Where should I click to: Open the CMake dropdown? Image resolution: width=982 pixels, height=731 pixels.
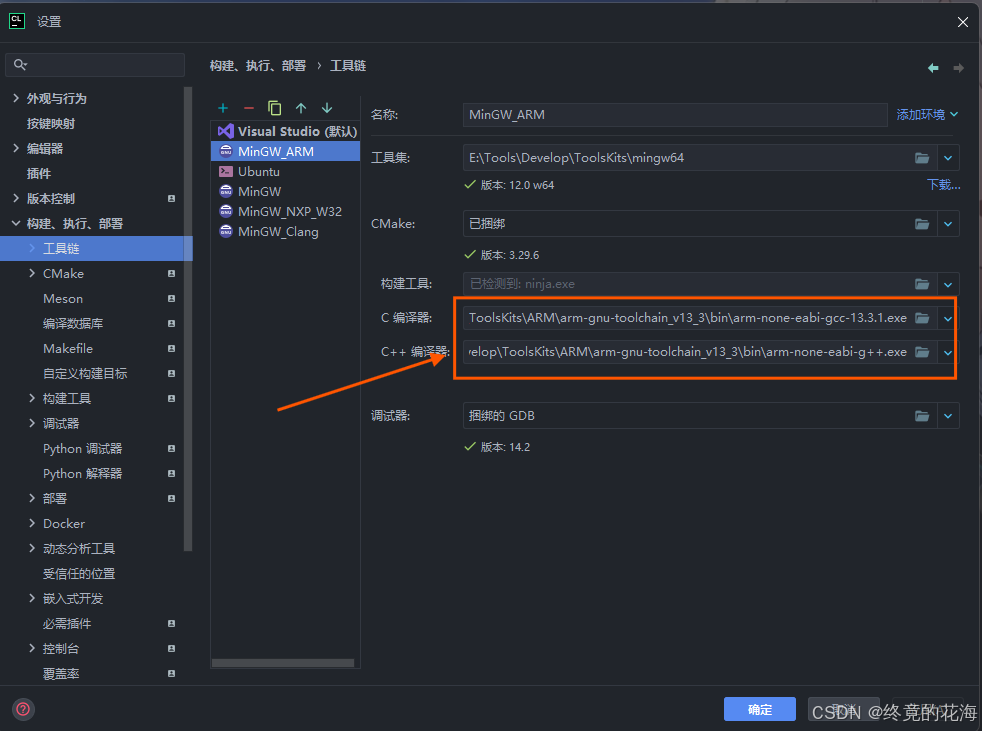pyautogui.click(x=948, y=224)
